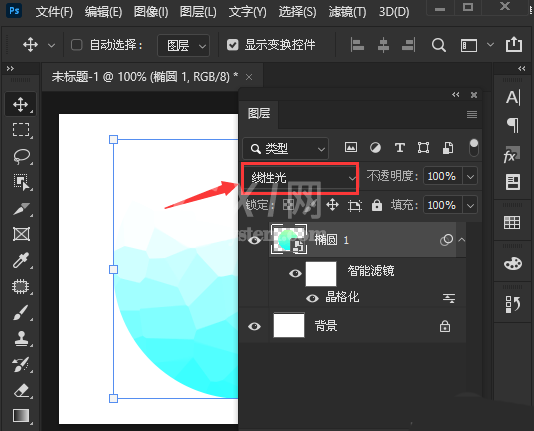Screen dimensions: 534x431
Task: Click the workspace layout icon
Action: [469, 45]
